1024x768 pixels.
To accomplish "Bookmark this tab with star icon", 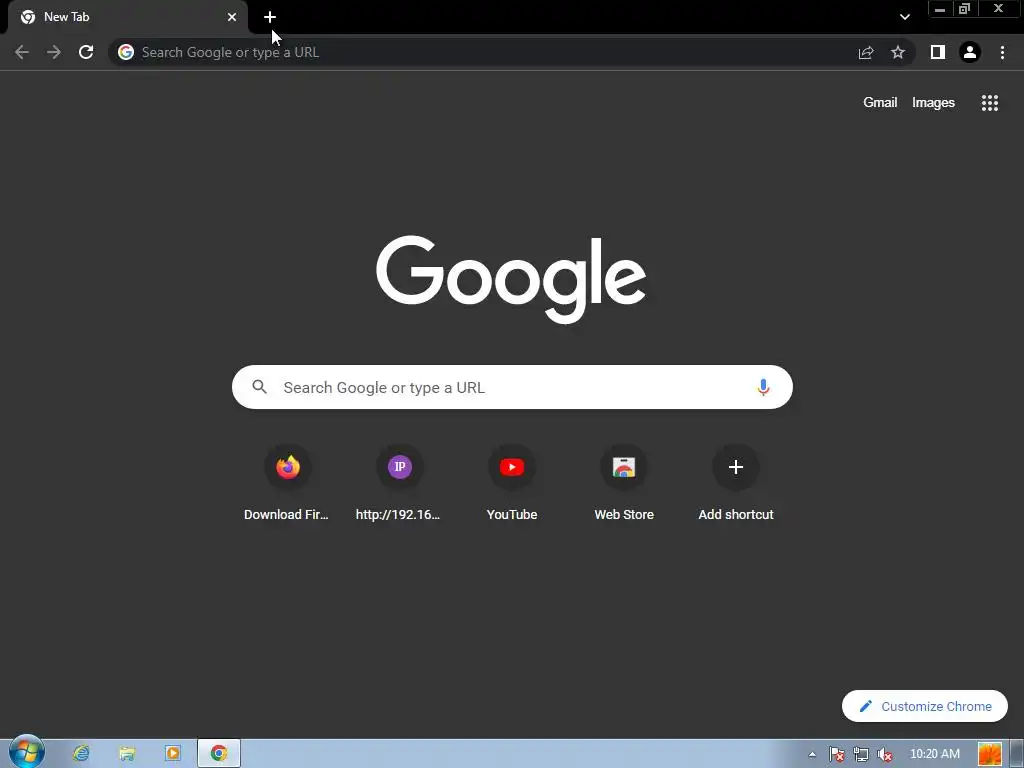I will coord(898,52).
